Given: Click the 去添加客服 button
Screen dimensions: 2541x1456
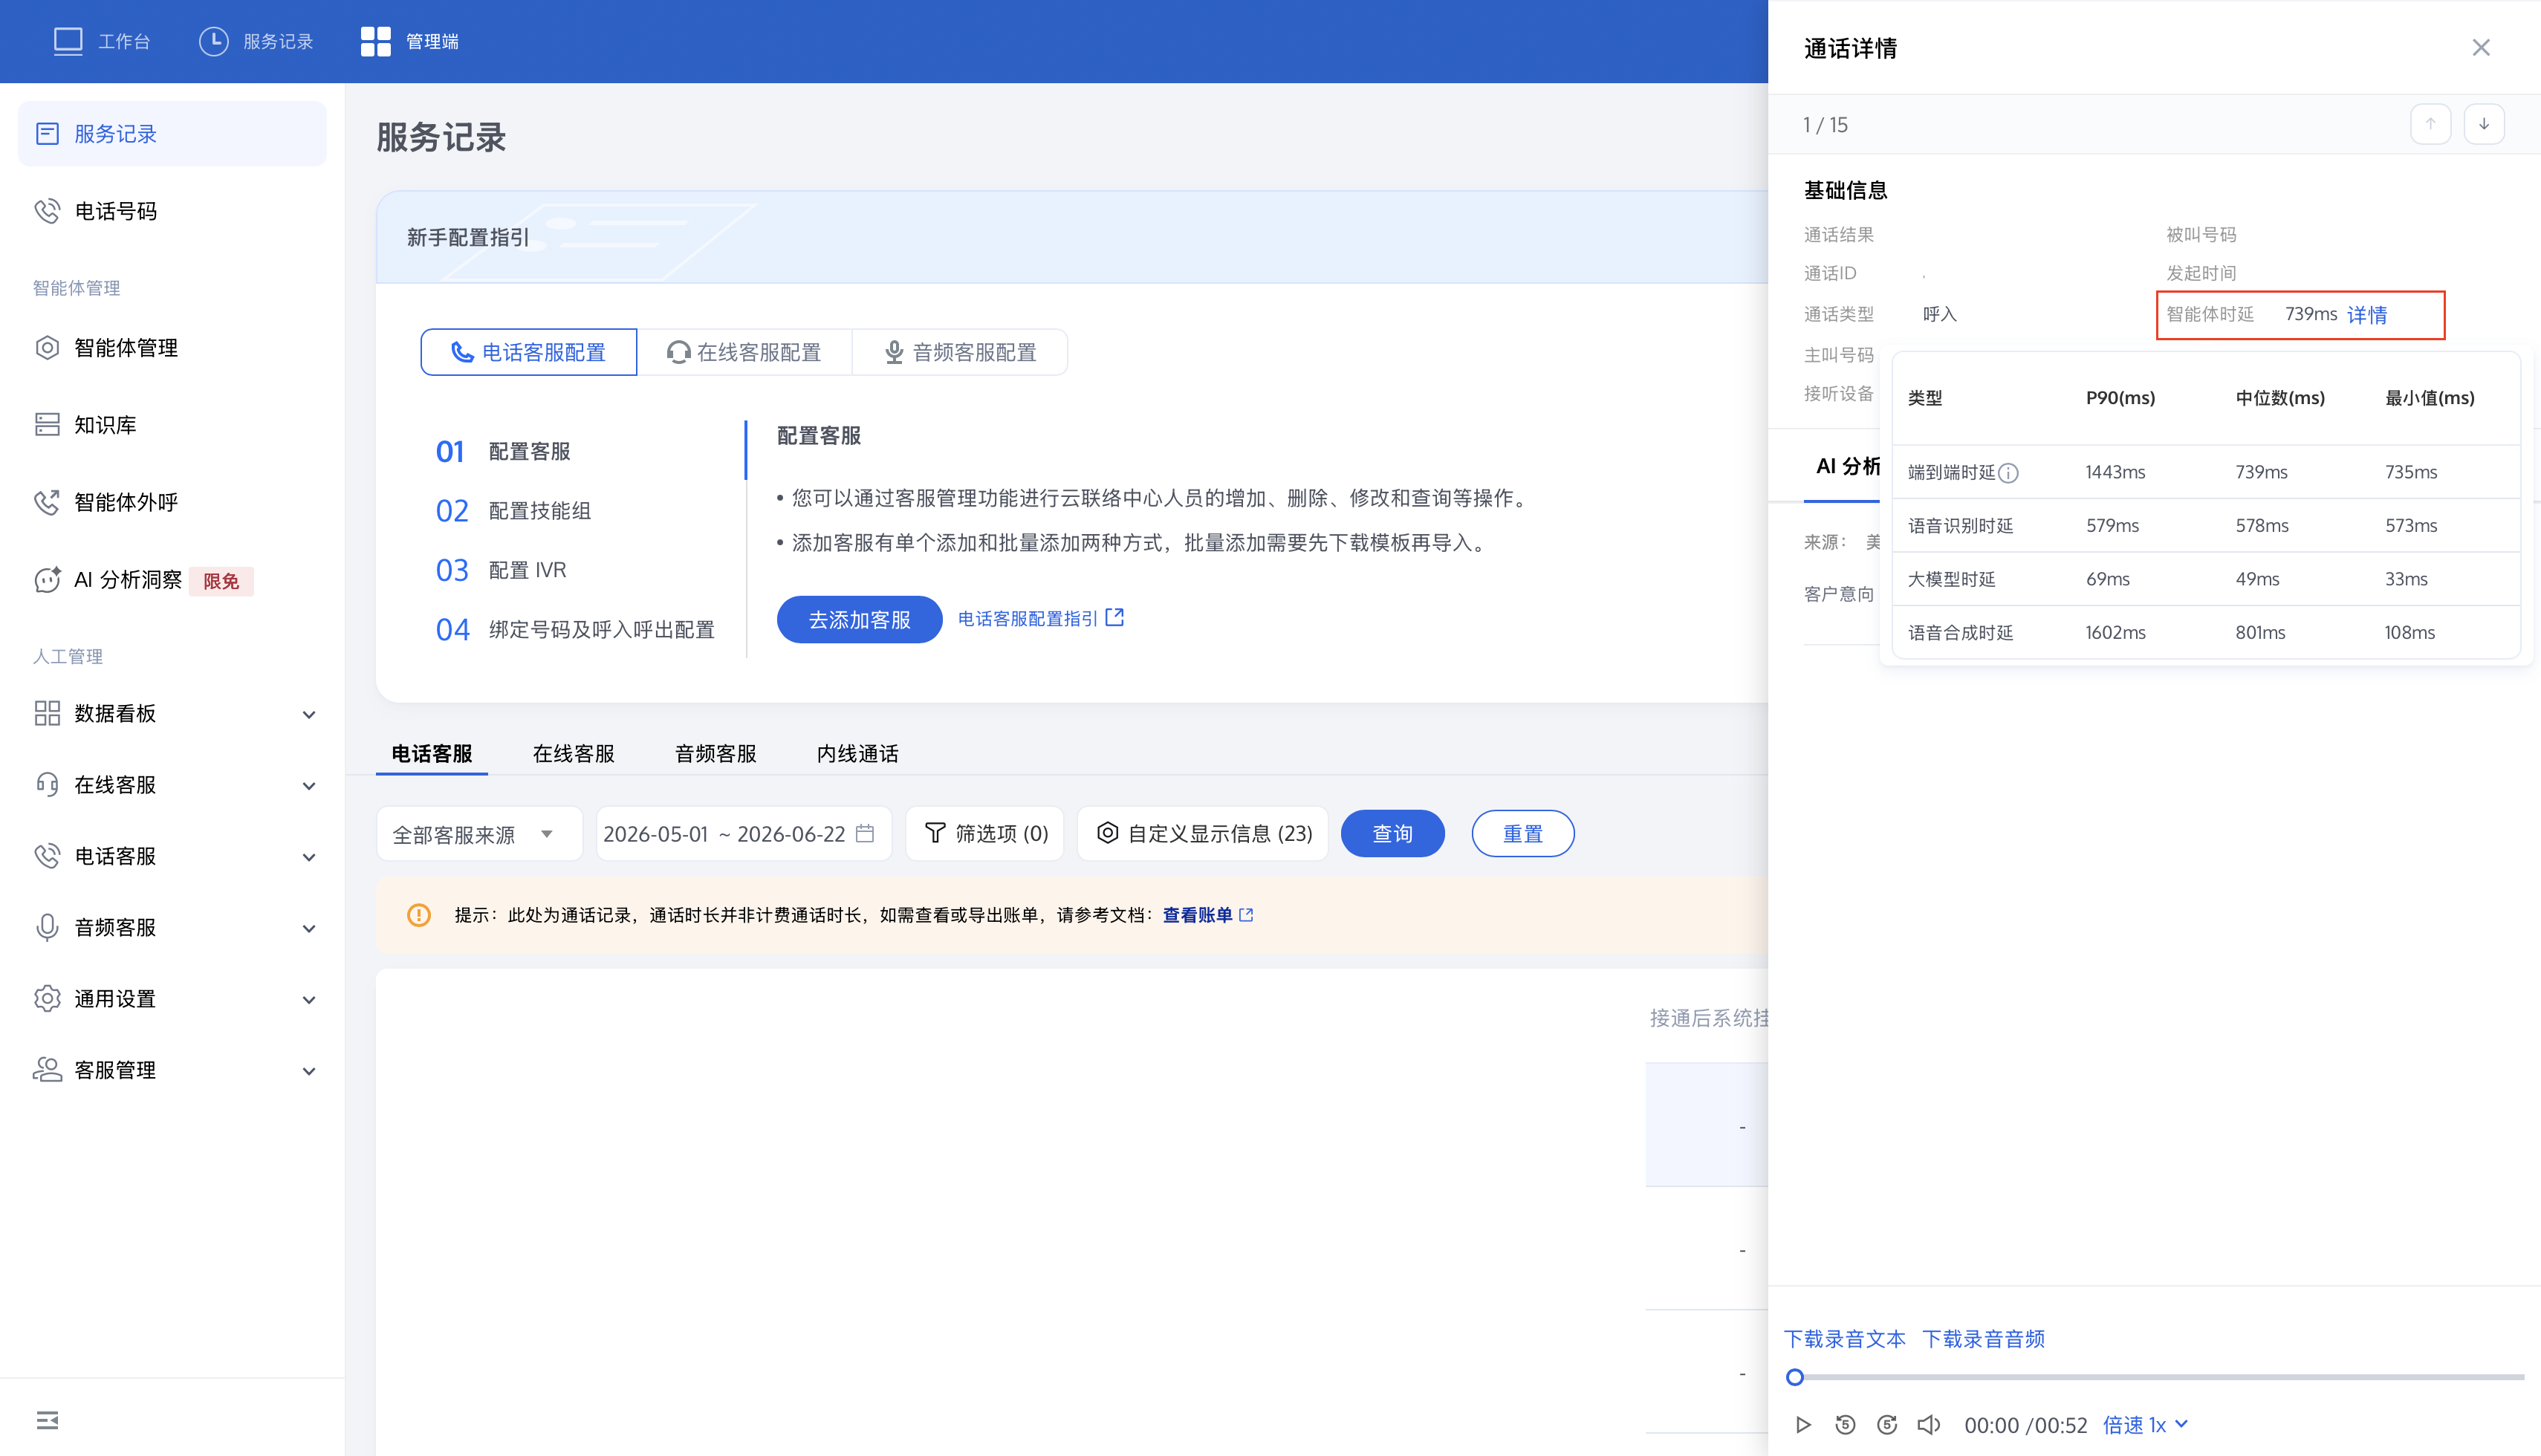Looking at the screenshot, I should 859,620.
